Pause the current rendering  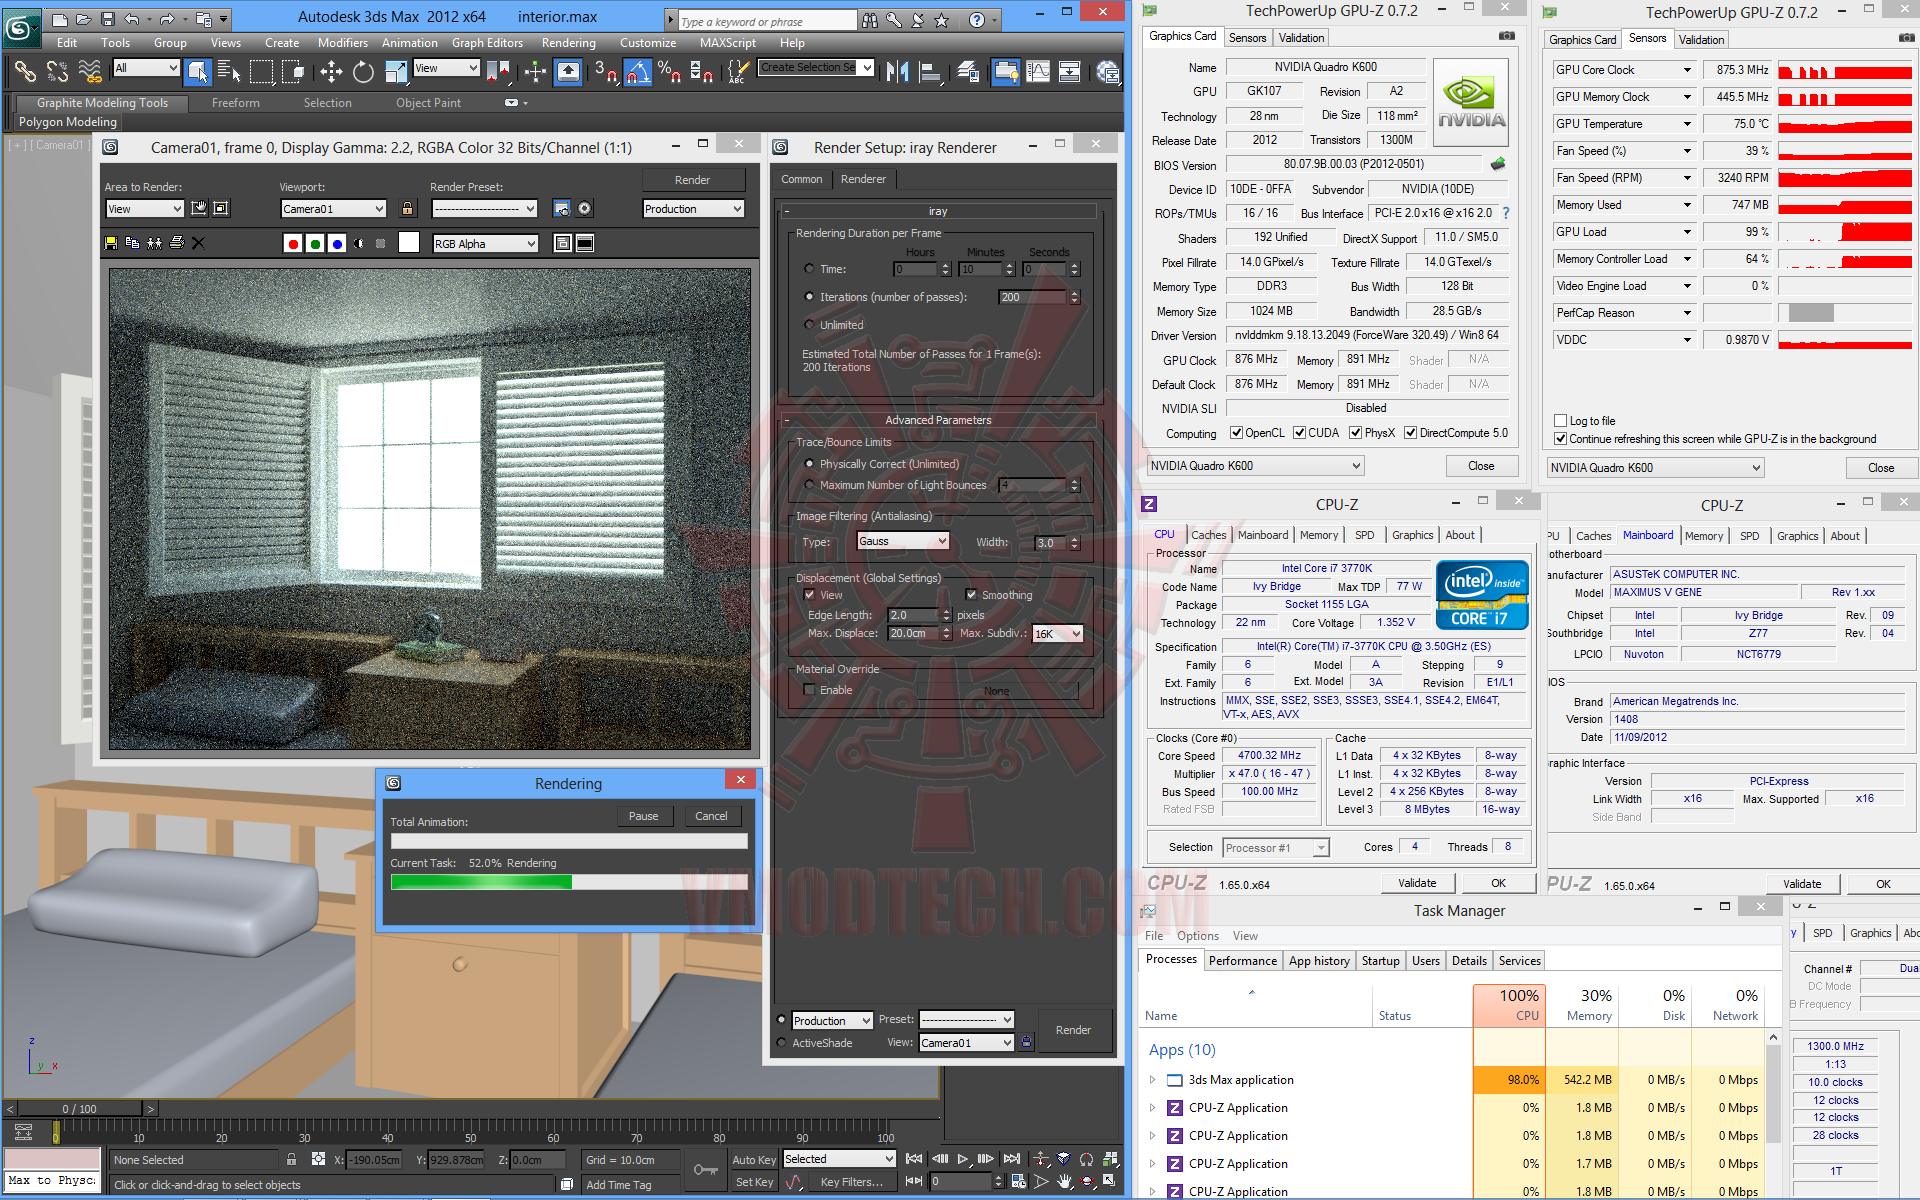point(643,816)
